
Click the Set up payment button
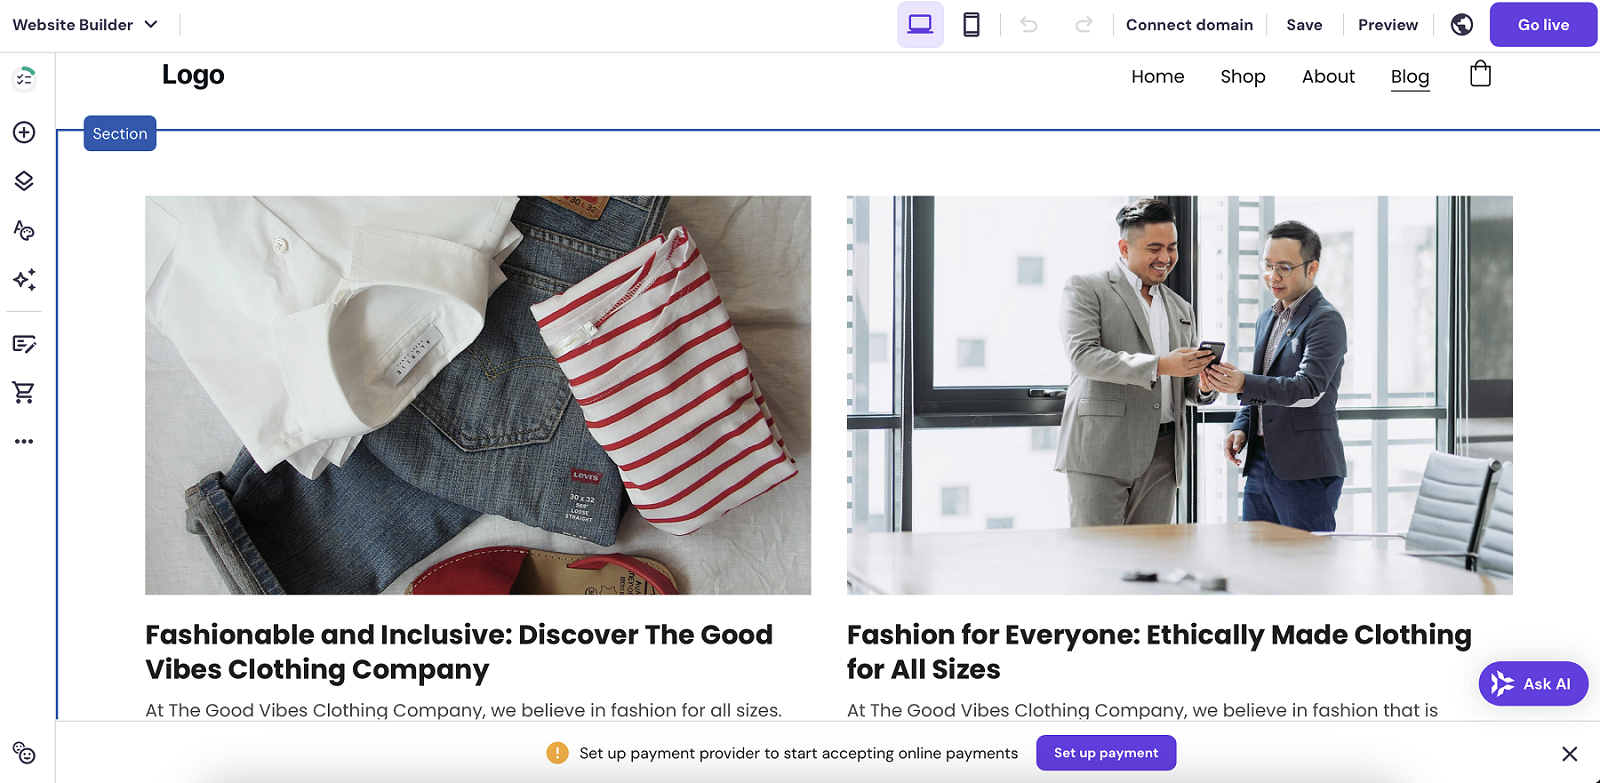[x=1106, y=753]
